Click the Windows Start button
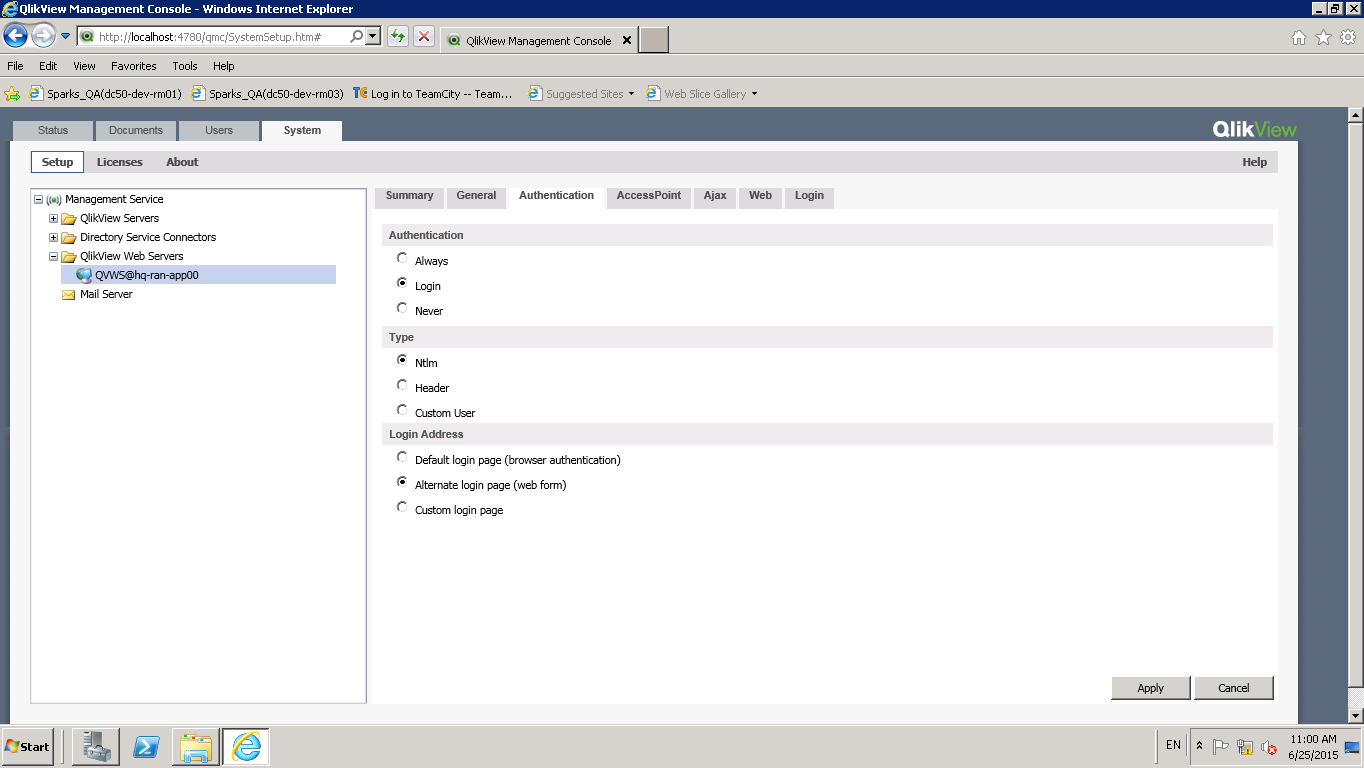1364x768 pixels. (x=28, y=747)
